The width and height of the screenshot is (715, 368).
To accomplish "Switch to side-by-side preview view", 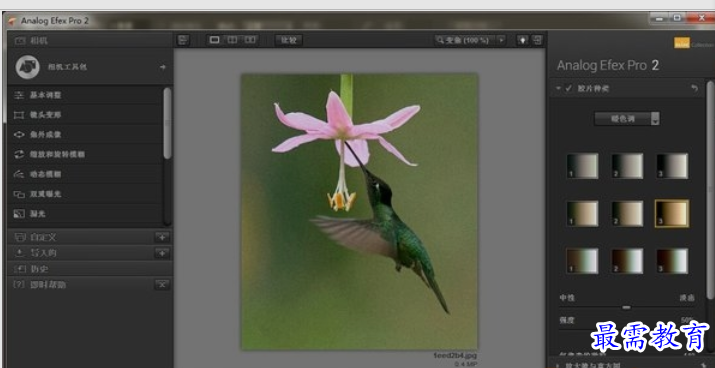I will point(250,40).
